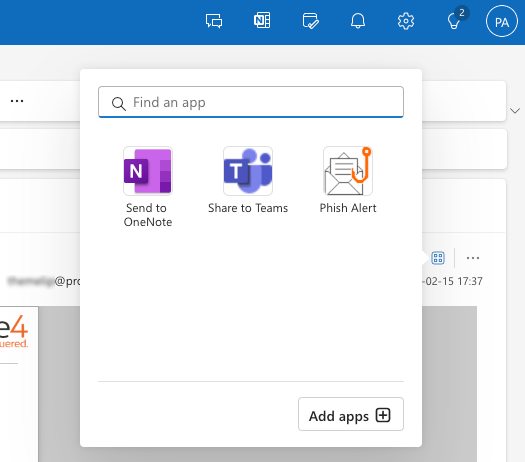The image size is (525, 462).
Task: Toggle the Apps grid icon beside message
Action: (x=438, y=258)
